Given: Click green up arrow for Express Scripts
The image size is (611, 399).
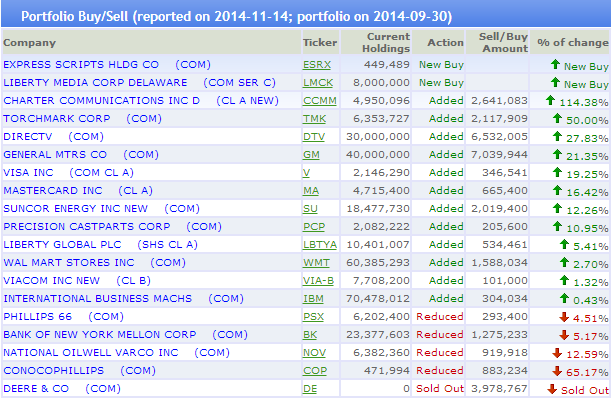Looking at the screenshot, I should tap(555, 64).
